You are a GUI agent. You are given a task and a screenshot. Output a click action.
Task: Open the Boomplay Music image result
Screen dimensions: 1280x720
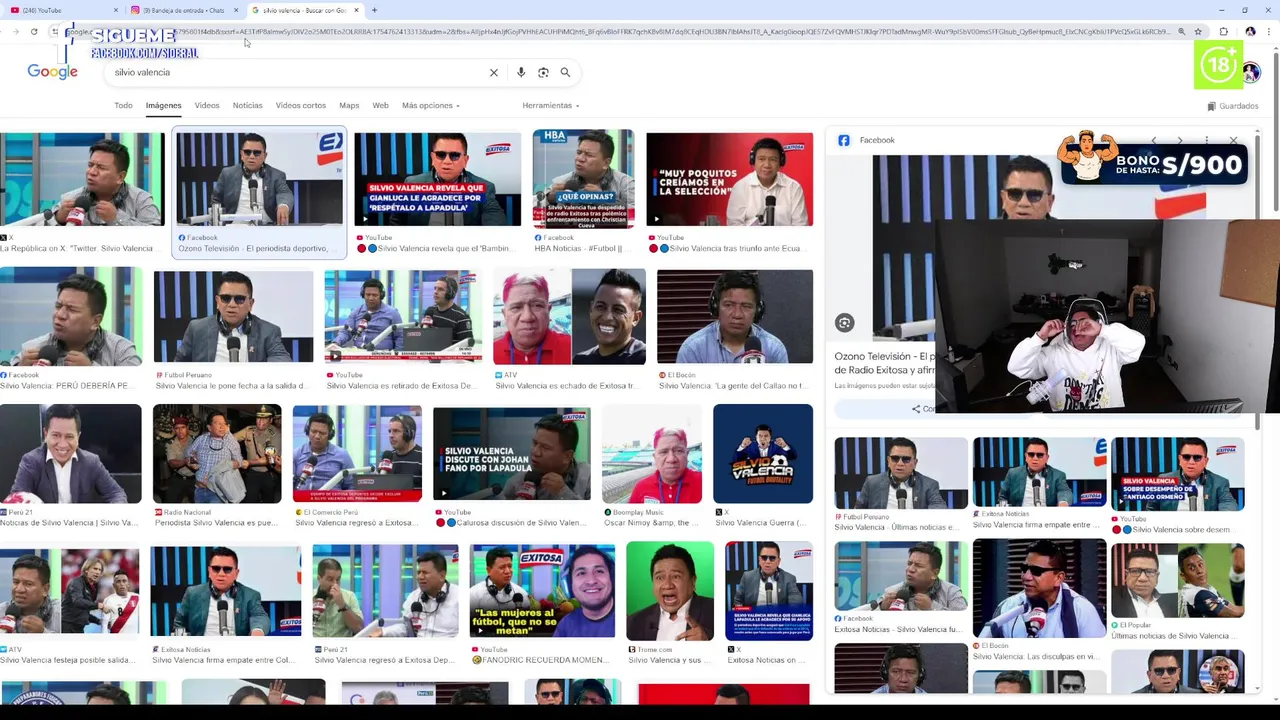point(651,453)
